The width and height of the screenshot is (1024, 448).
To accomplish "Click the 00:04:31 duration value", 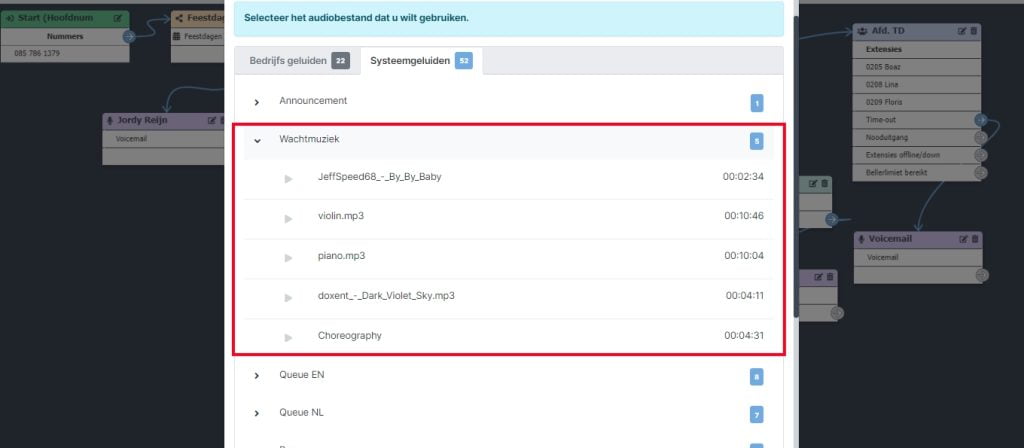I will tap(744, 336).
